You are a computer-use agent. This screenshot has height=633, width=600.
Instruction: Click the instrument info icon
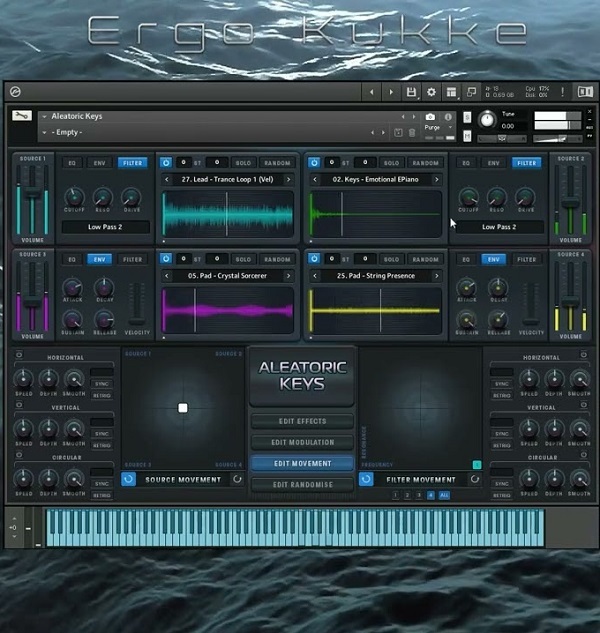pyautogui.click(x=448, y=117)
